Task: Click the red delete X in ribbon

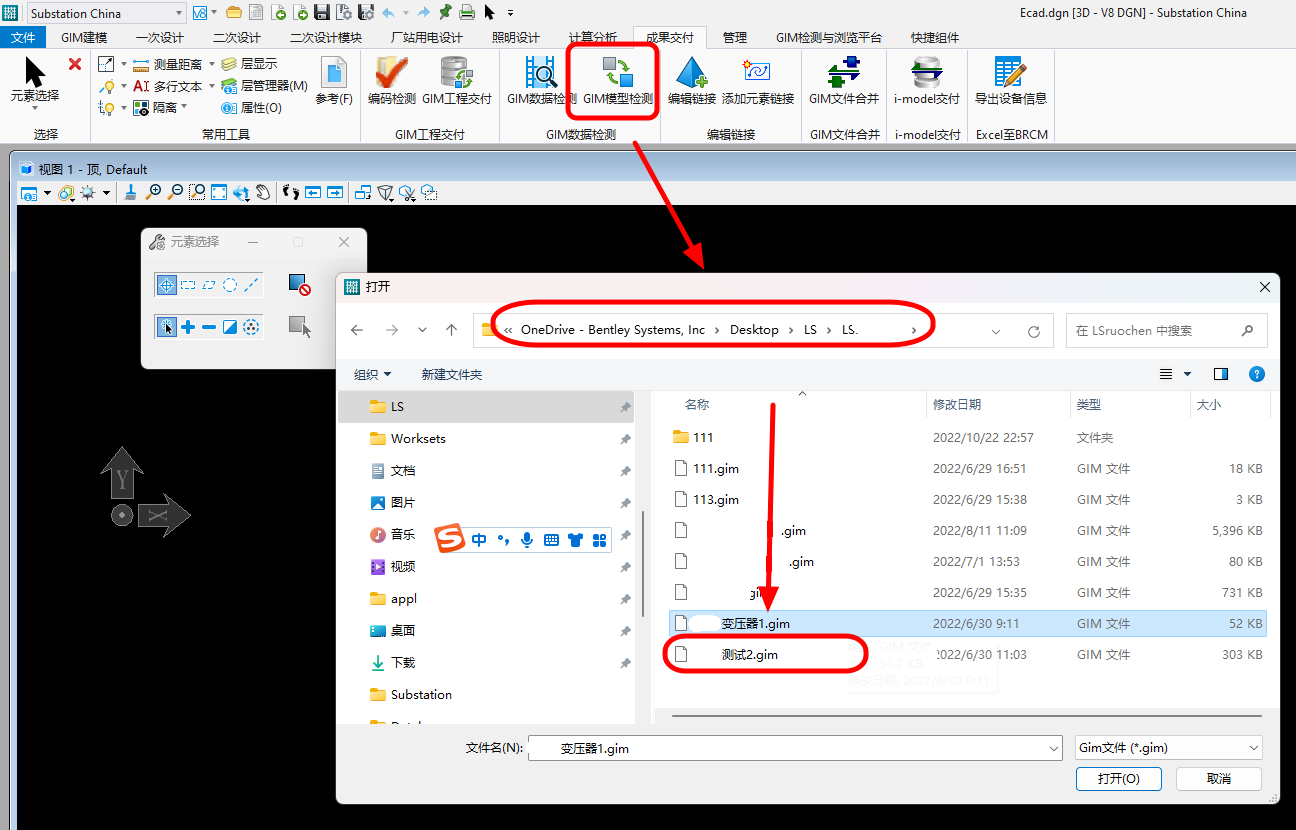Action: (x=75, y=64)
